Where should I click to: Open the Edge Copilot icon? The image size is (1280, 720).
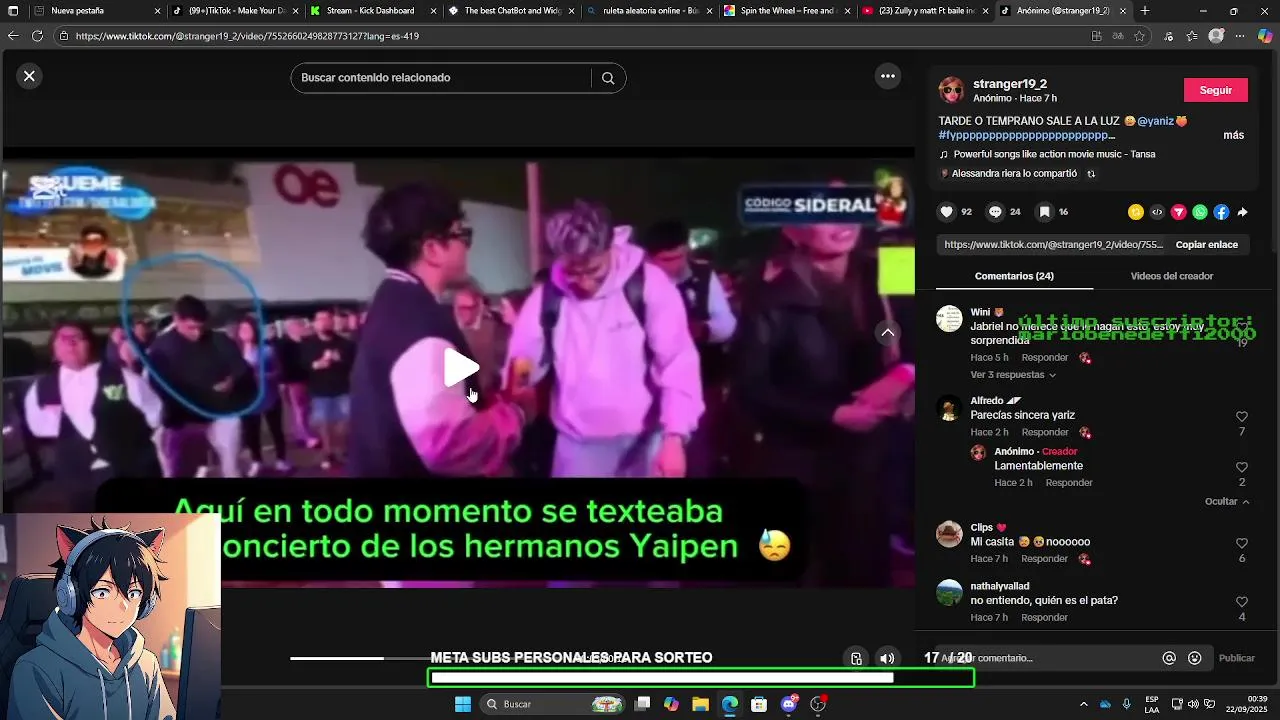[x=1264, y=36]
